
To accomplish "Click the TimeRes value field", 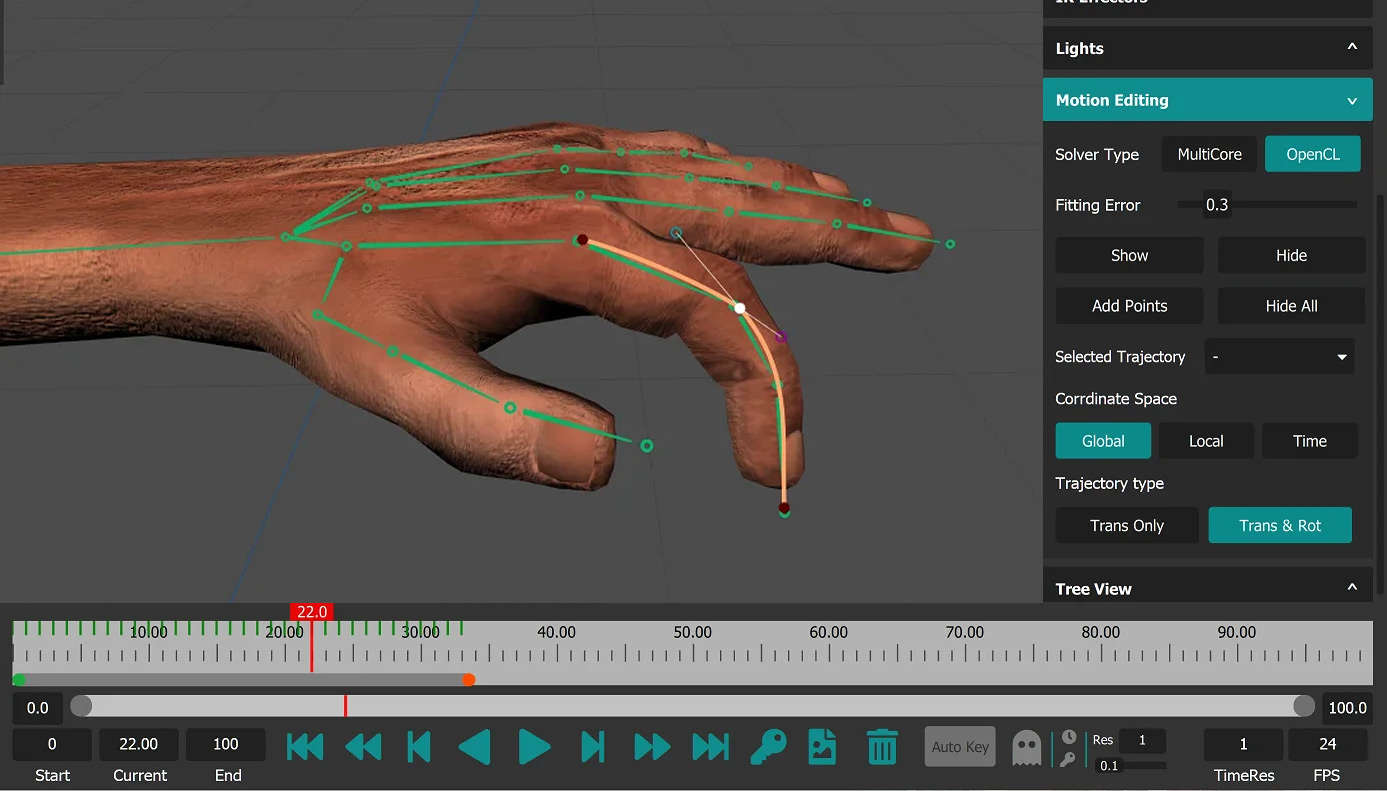I will click(1244, 744).
